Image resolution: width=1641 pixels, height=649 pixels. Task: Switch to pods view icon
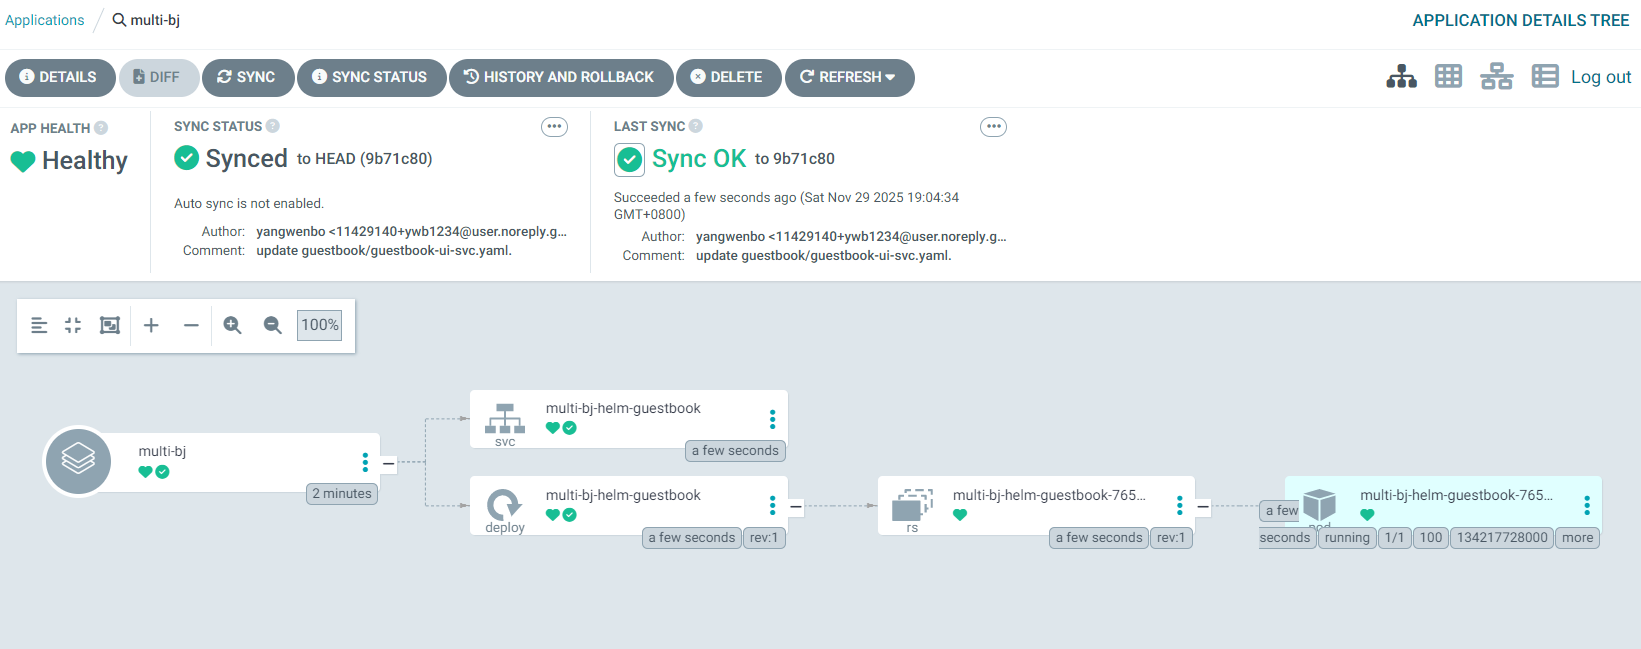pyautogui.click(x=1448, y=76)
